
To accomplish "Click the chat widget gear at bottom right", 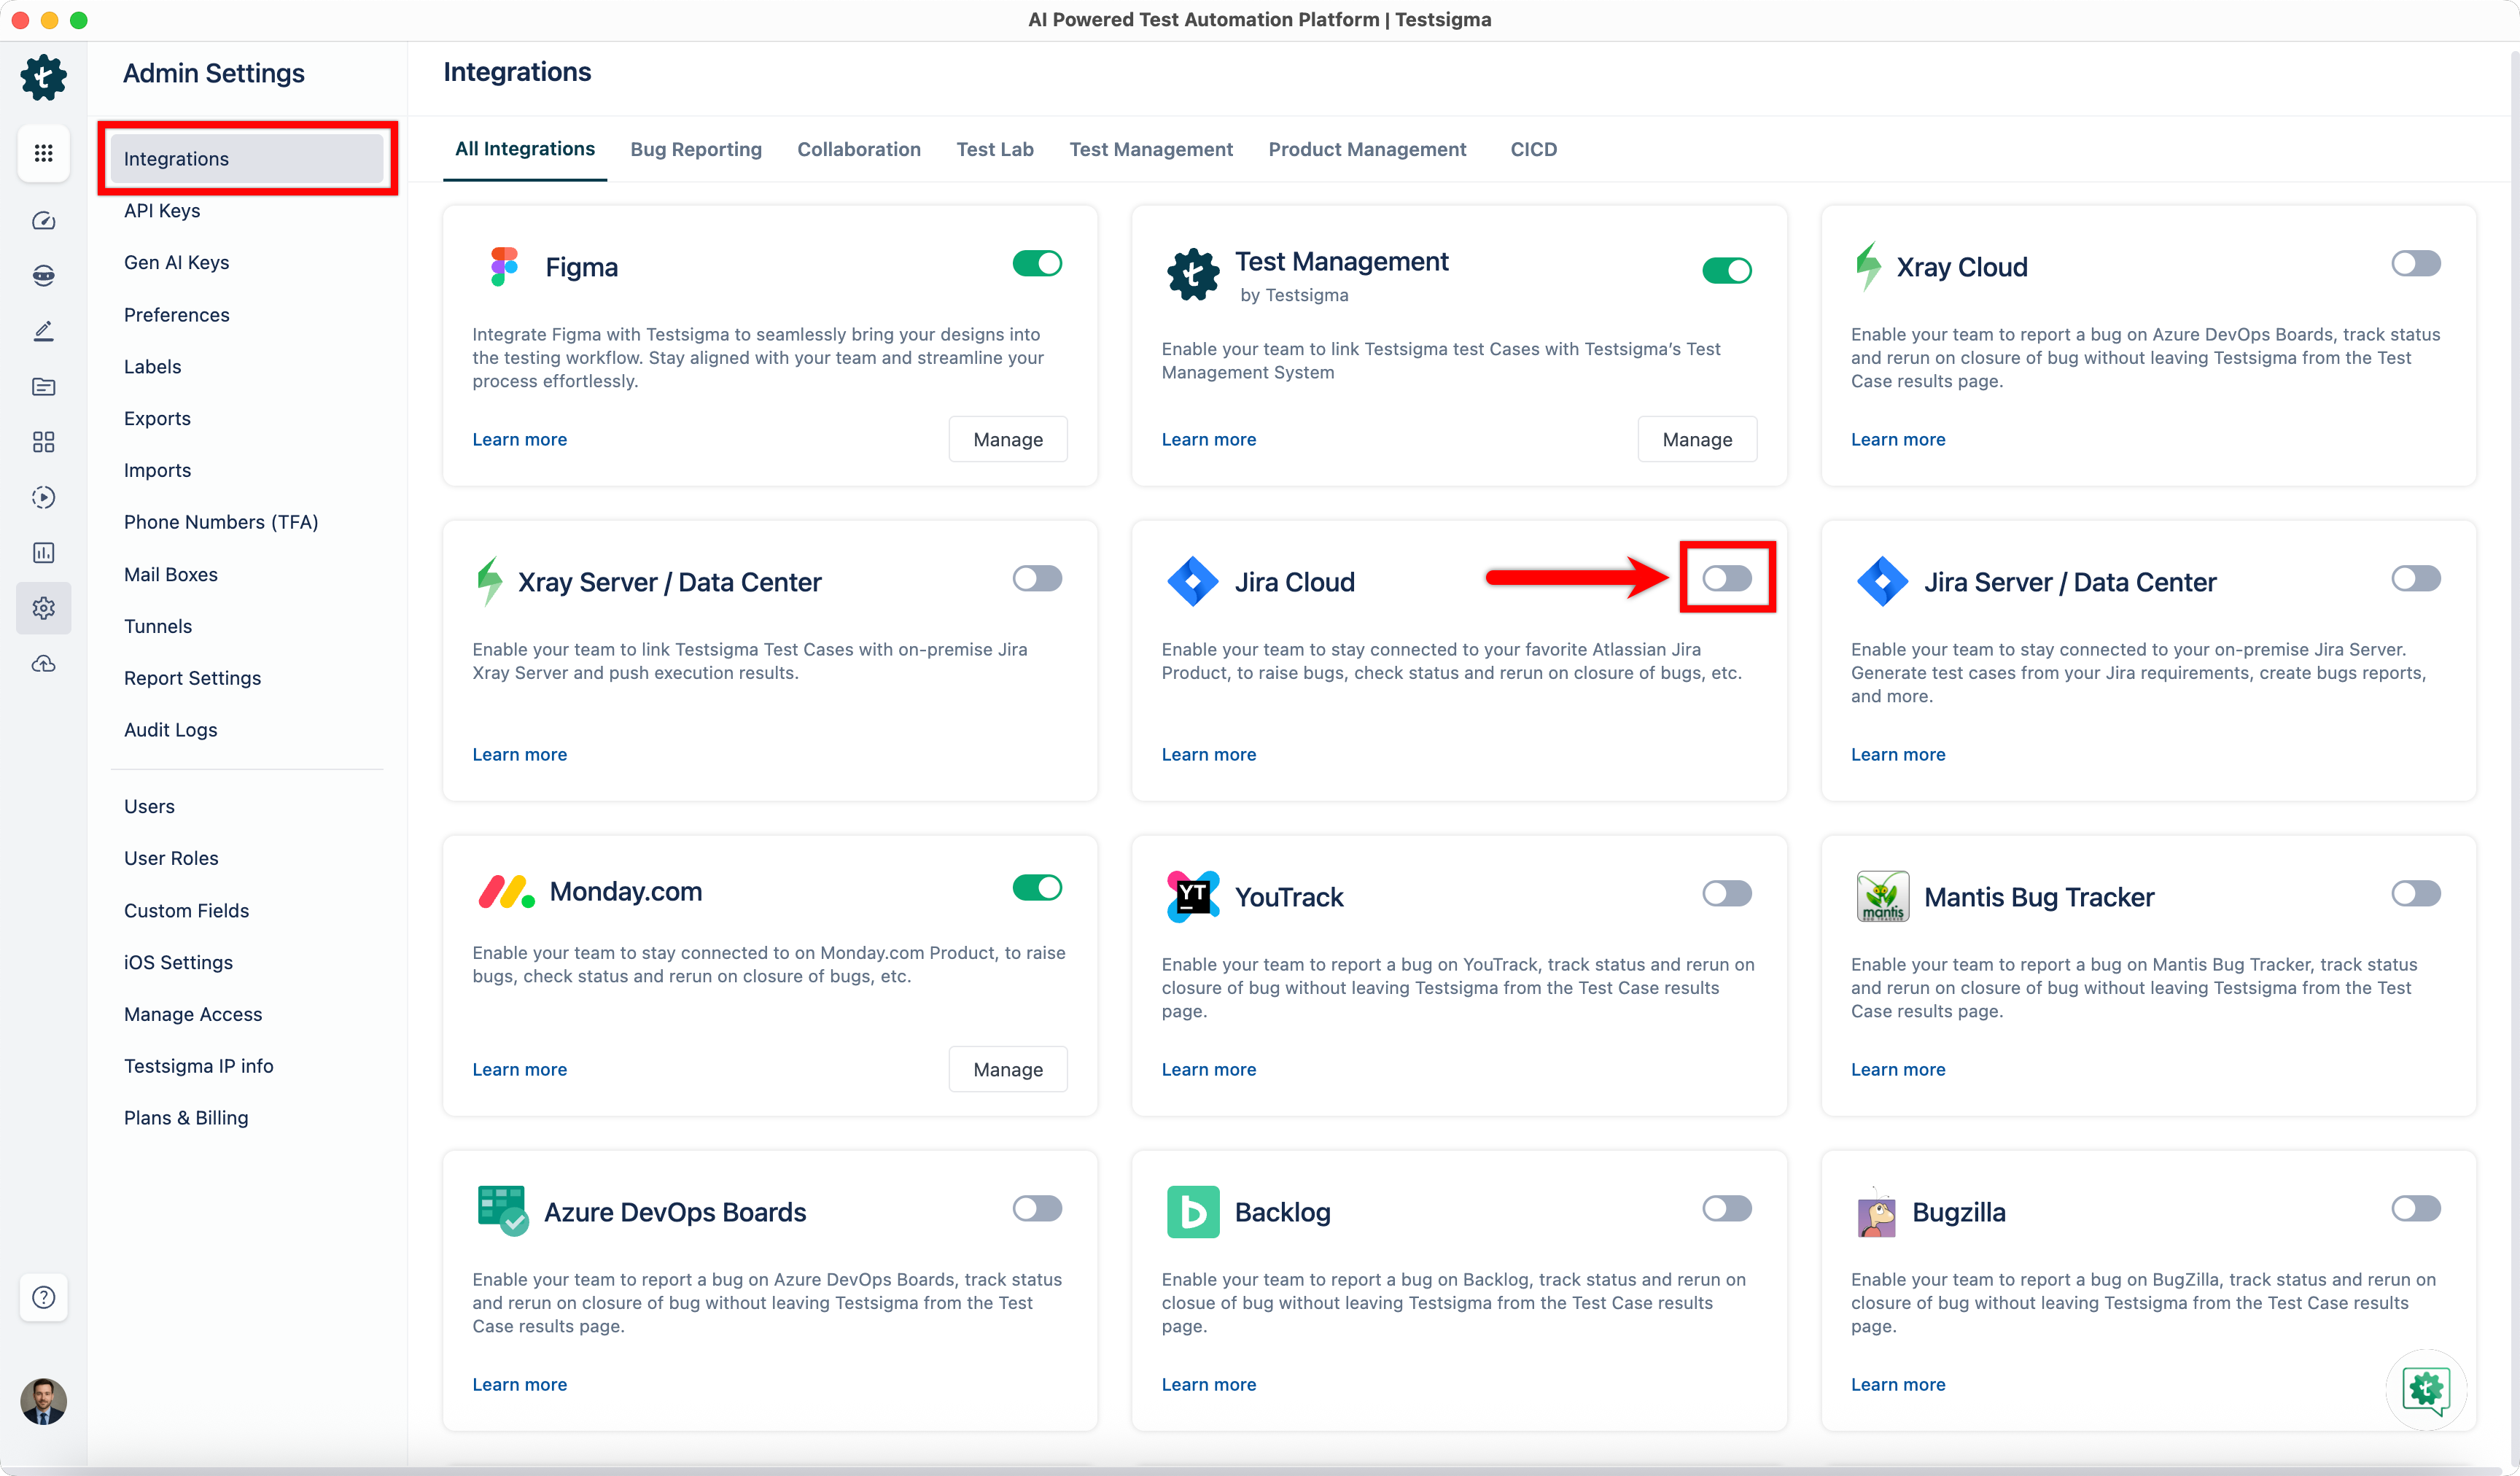I will tap(2425, 1389).
